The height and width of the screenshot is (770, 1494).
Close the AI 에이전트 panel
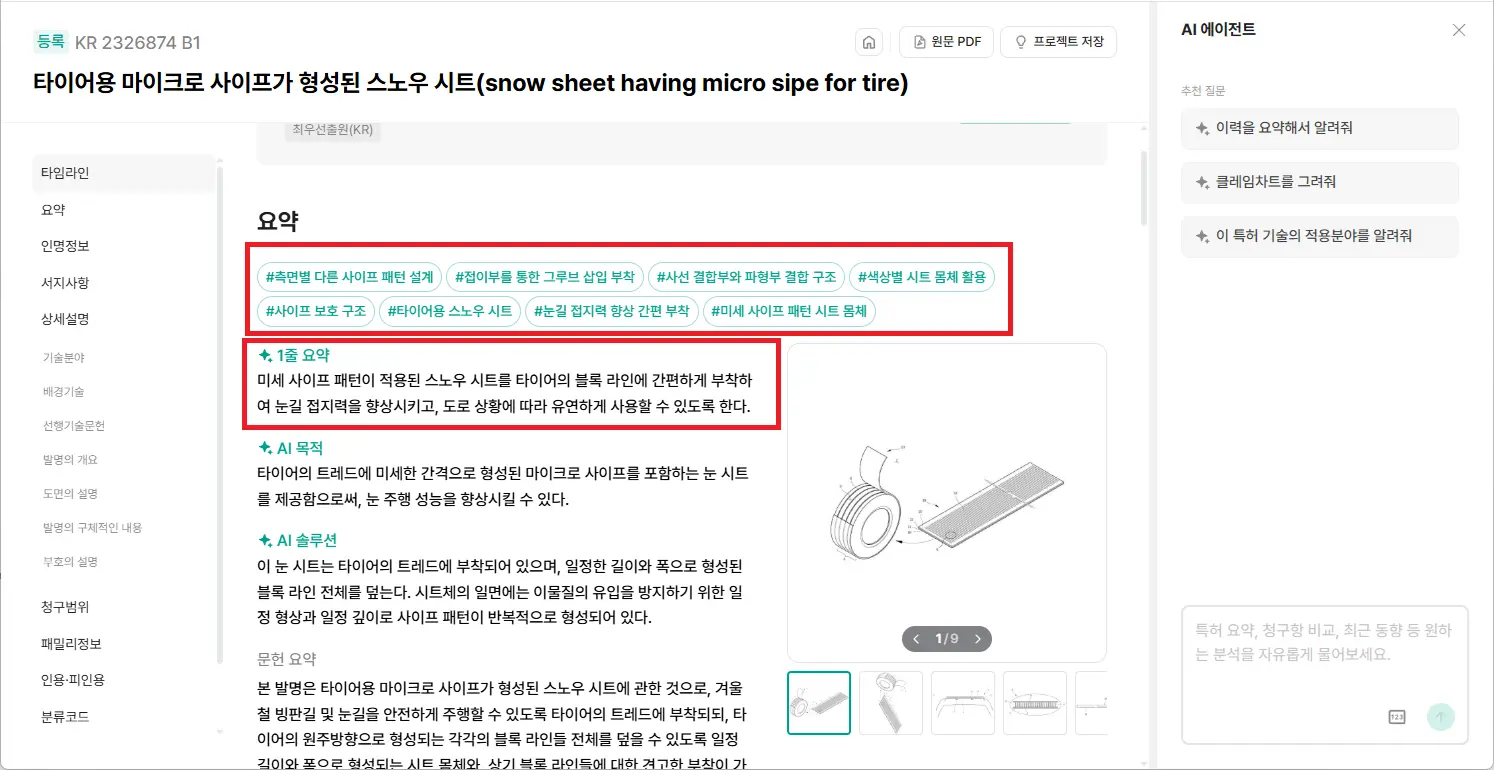point(1458,30)
